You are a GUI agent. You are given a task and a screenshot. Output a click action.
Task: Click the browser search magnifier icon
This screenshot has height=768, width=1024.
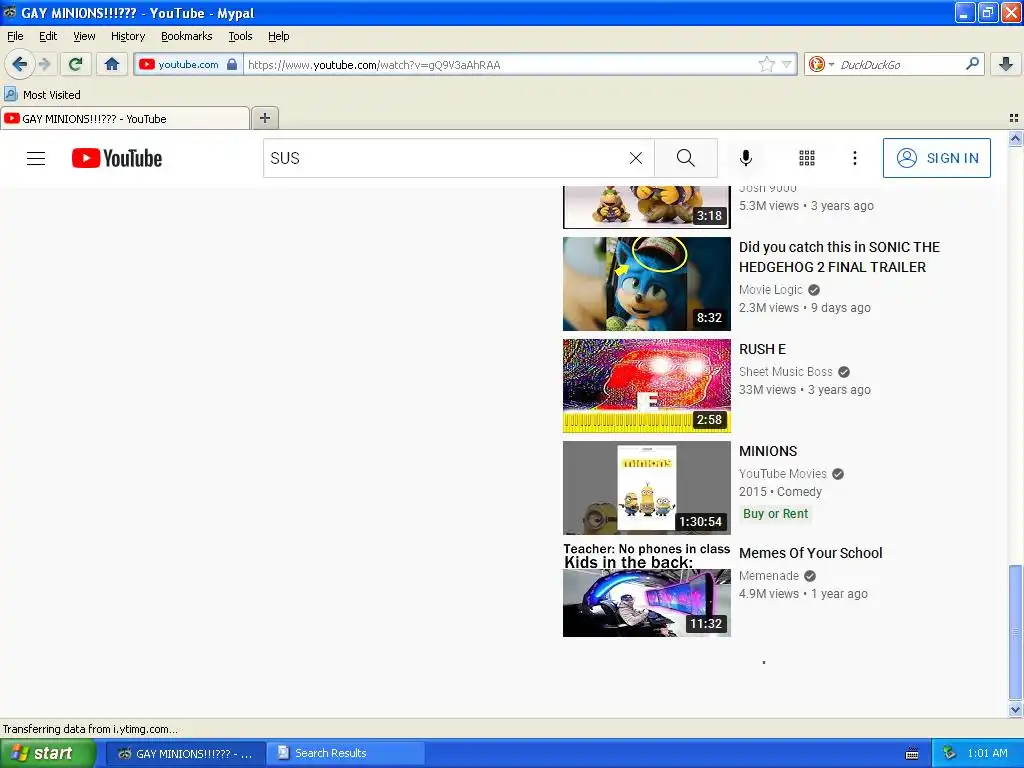tap(972, 64)
